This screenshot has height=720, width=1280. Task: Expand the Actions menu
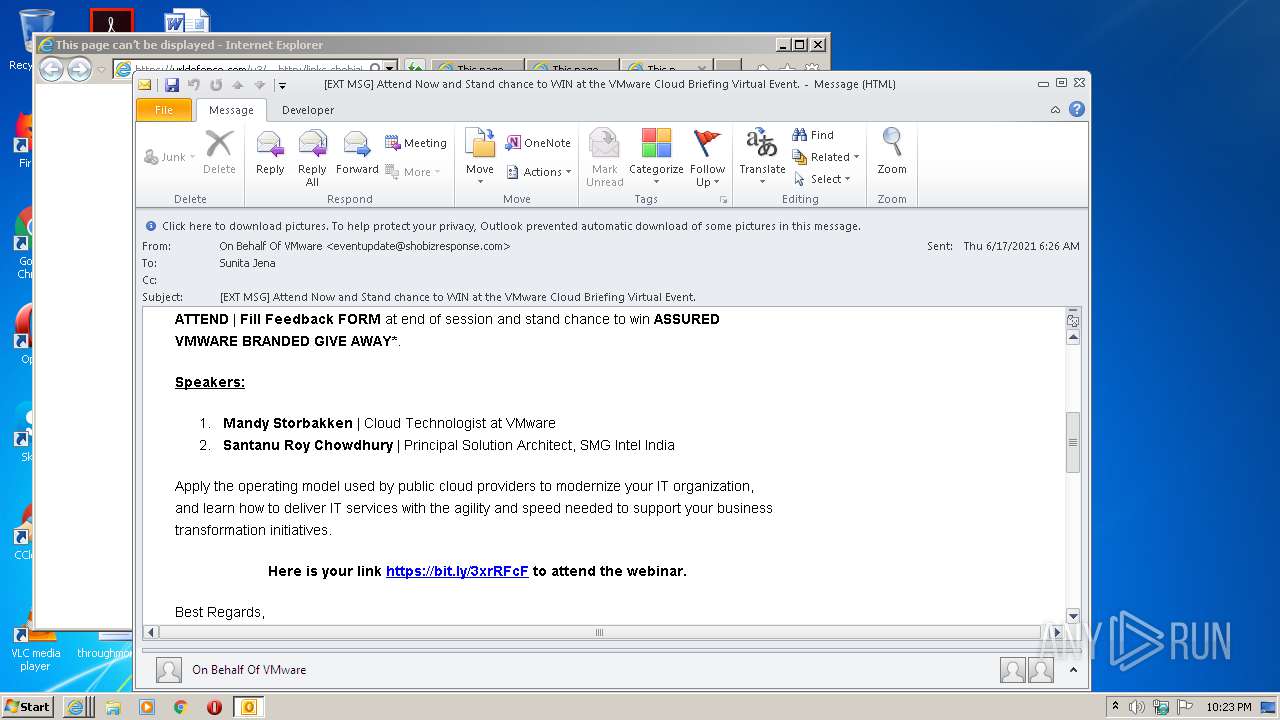(539, 172)
